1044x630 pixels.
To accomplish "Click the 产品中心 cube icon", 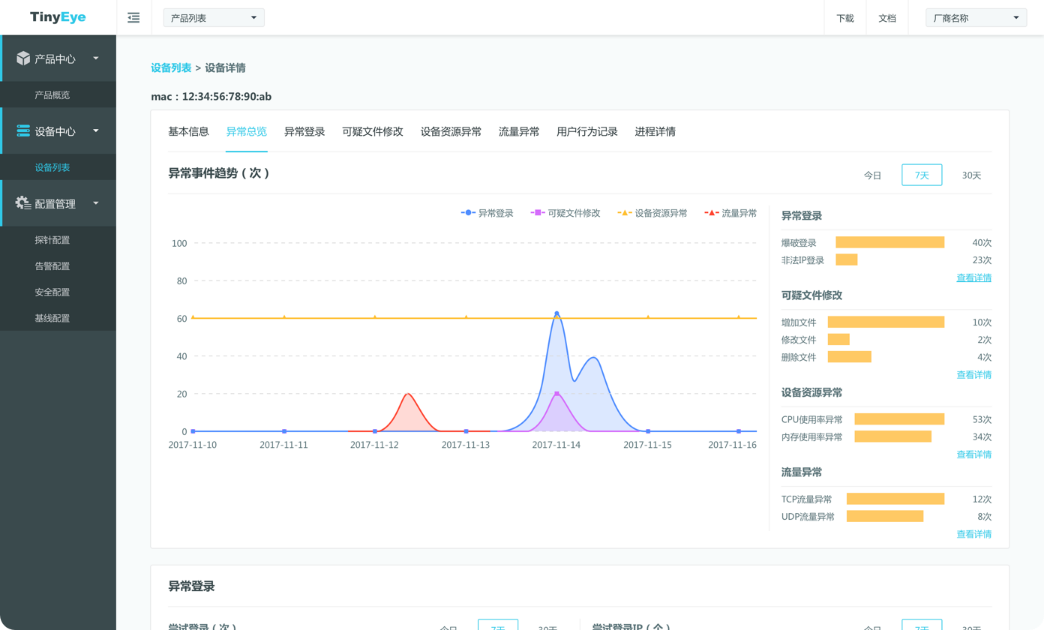I will point(23,59).
